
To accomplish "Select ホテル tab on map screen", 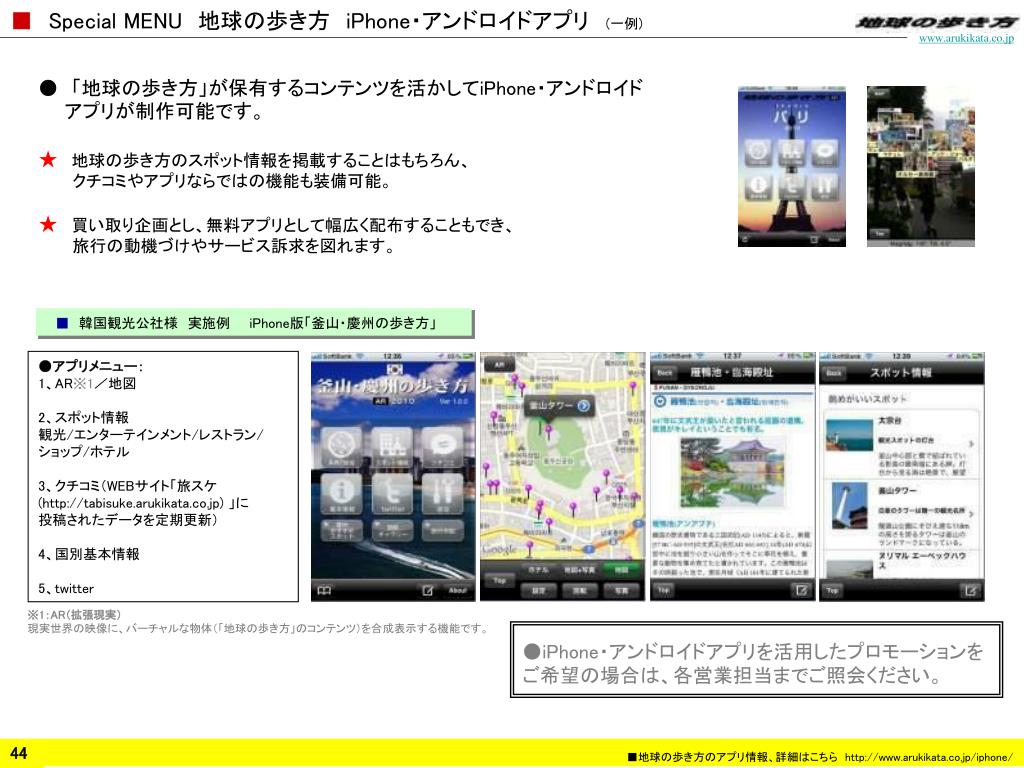I will tap(538, 569).
